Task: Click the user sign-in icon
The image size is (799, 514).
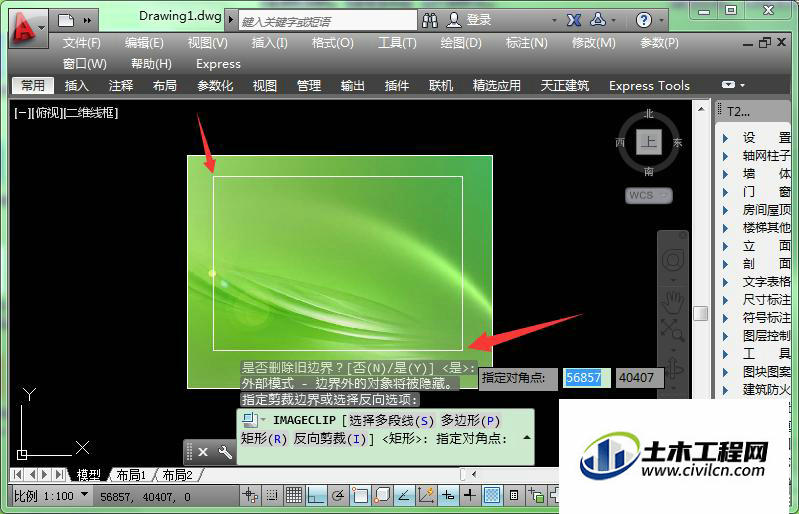Action: point(454,20)
